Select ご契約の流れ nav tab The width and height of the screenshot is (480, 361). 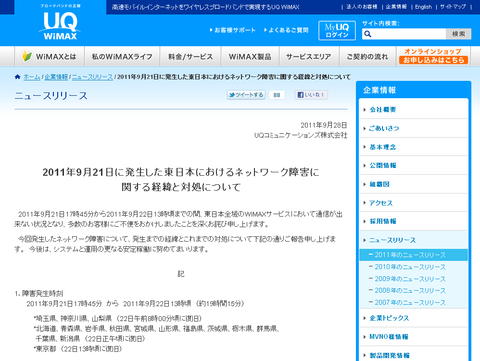[x=367, y=56]
